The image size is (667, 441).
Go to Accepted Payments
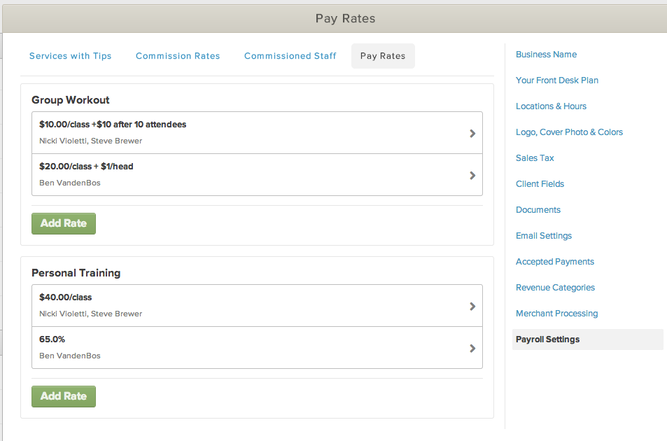point(555,262)
